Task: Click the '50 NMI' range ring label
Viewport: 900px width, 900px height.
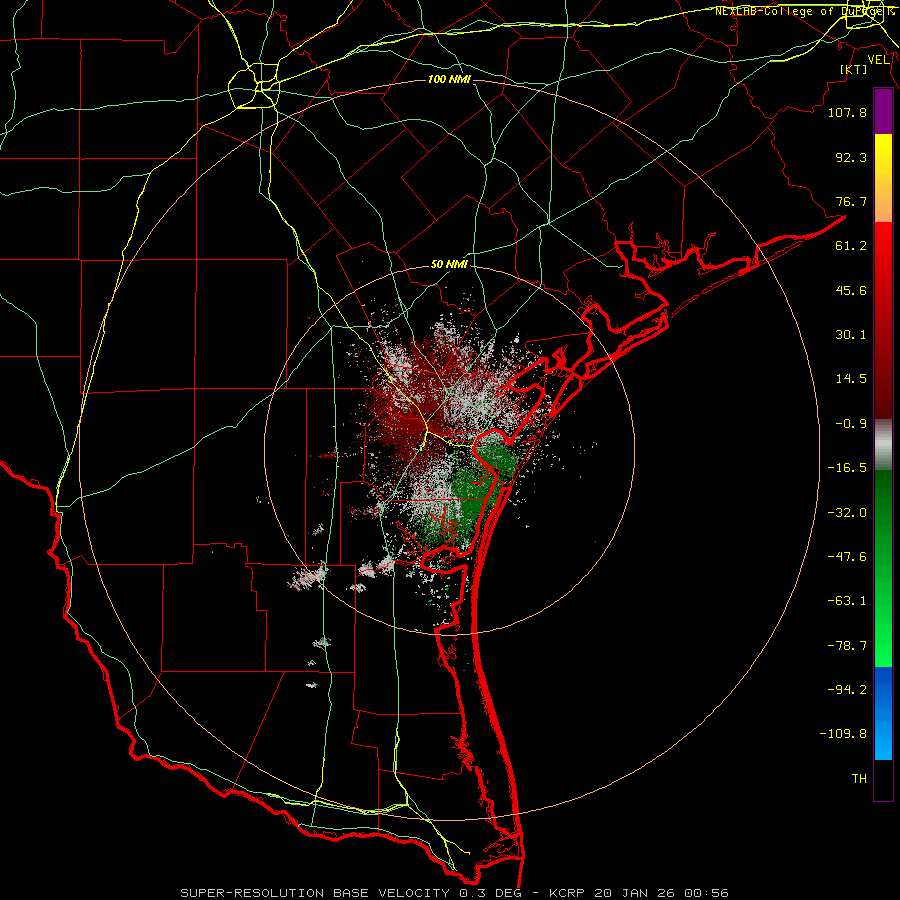Action: click(449, 265)
